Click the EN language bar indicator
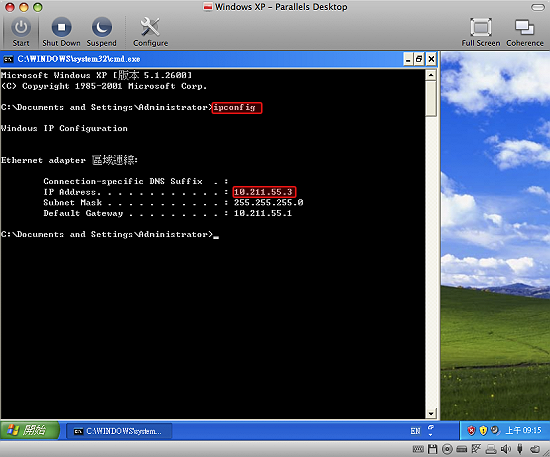550x457 pixels. coord(415,431)
